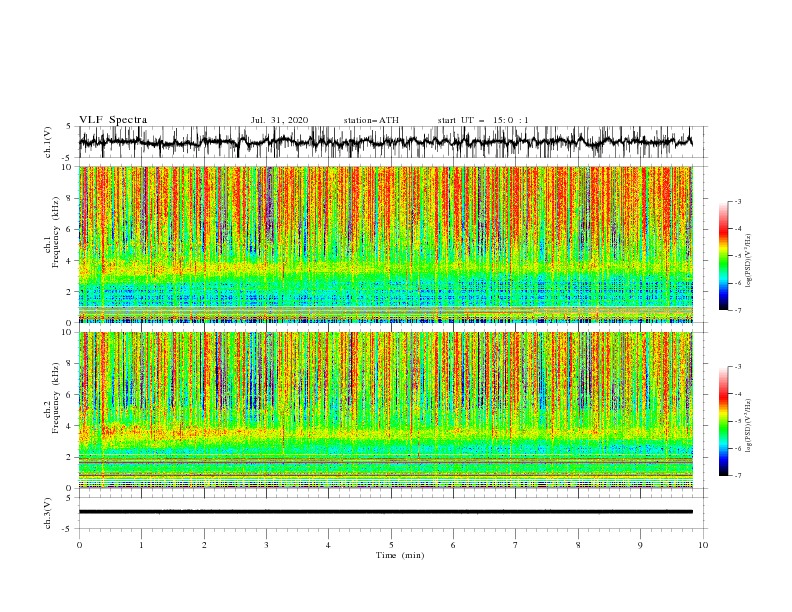The width and height of the screenshot is (792, 612).
Task: Click the "-5" tick on the ch.3(V) axis
Action: tap(68, 529)
